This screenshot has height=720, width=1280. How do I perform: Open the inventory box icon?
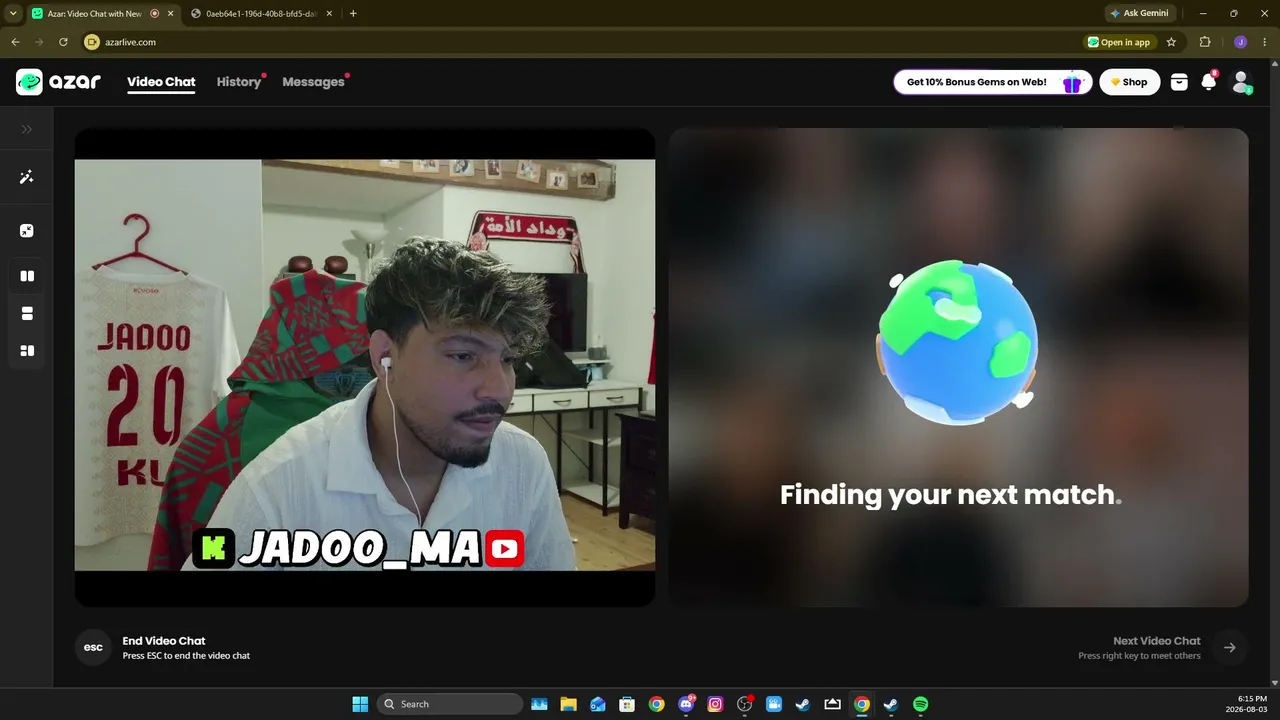tap(1179, 82)
